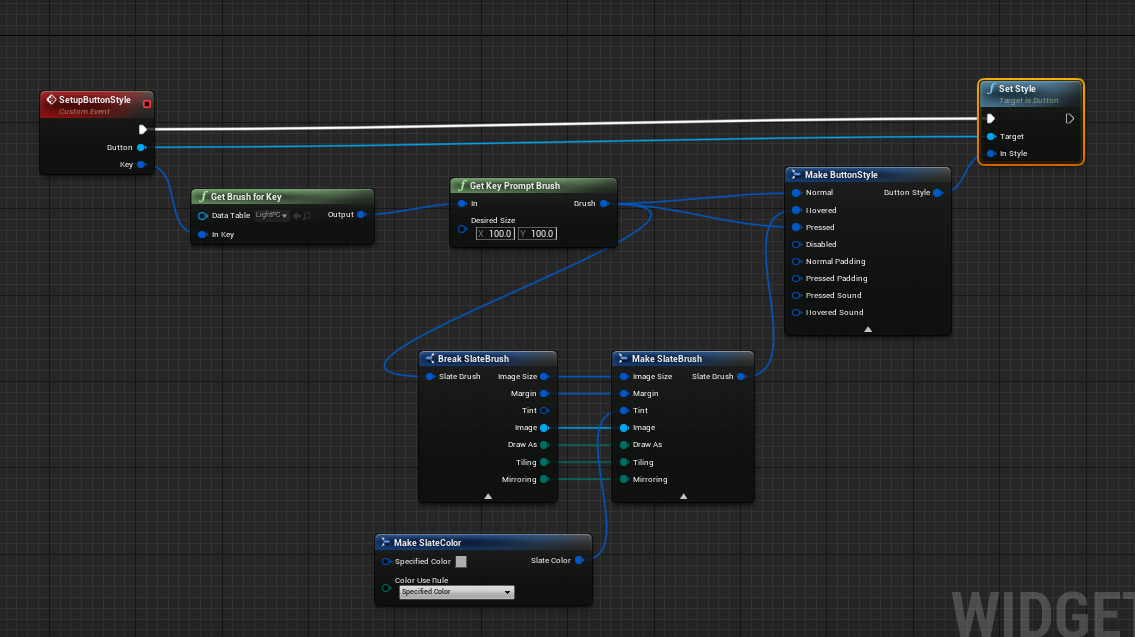
Task: Click the Hovered Sound pin on Make ButtonStyle
Action: [x=796, y=313]
